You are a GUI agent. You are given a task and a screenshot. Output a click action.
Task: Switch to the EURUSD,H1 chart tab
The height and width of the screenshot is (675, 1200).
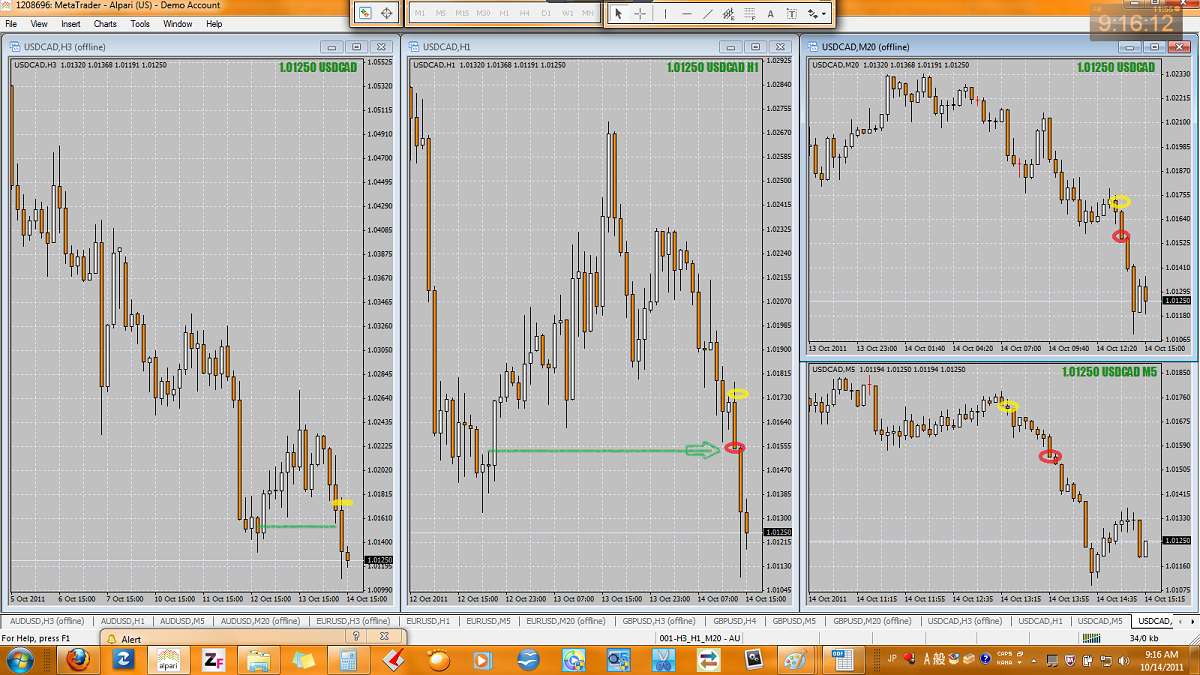(x=430, y=621)
